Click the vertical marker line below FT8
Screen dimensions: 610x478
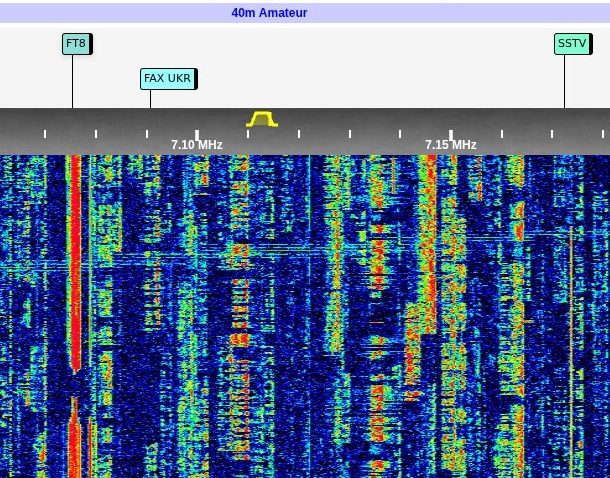pos(72,82)
